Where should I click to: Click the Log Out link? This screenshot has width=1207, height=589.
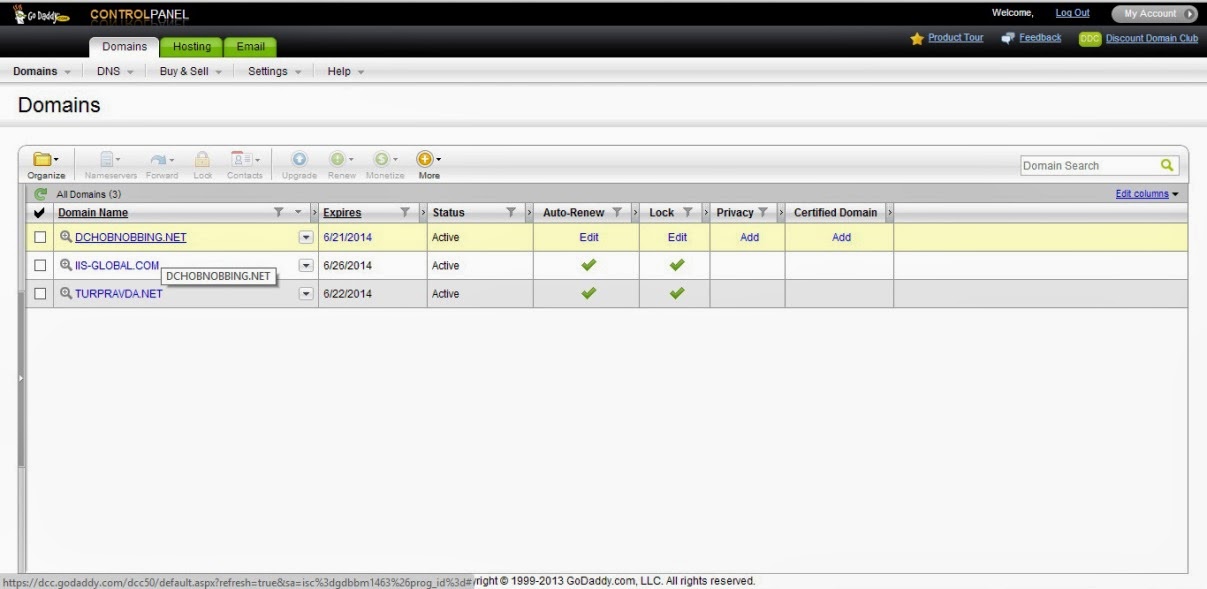click(x=1072, y=13)
